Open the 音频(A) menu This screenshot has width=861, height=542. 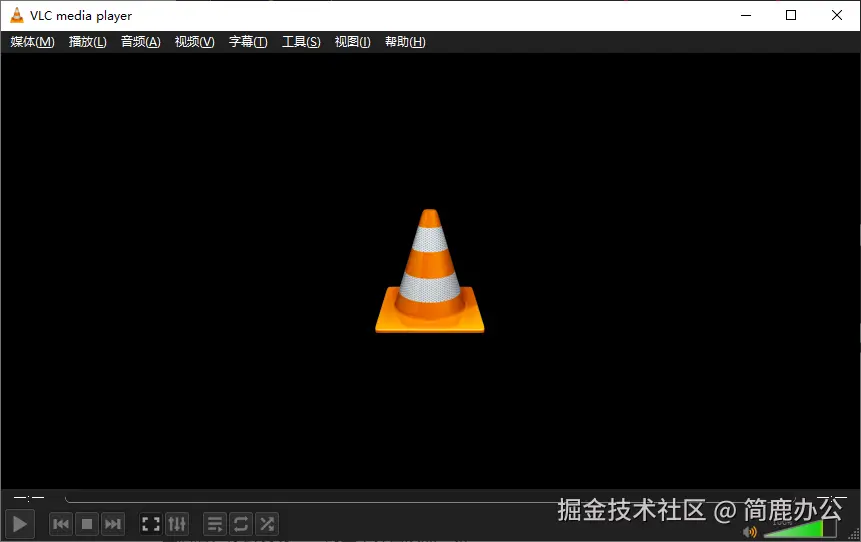tap(141, 42)
